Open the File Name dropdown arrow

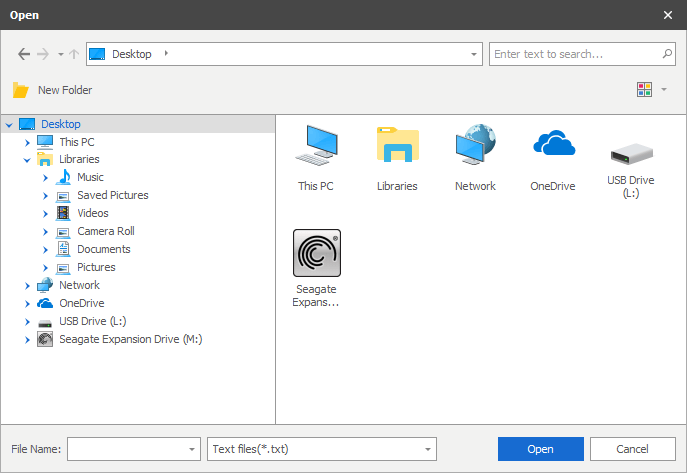(191, 449)
